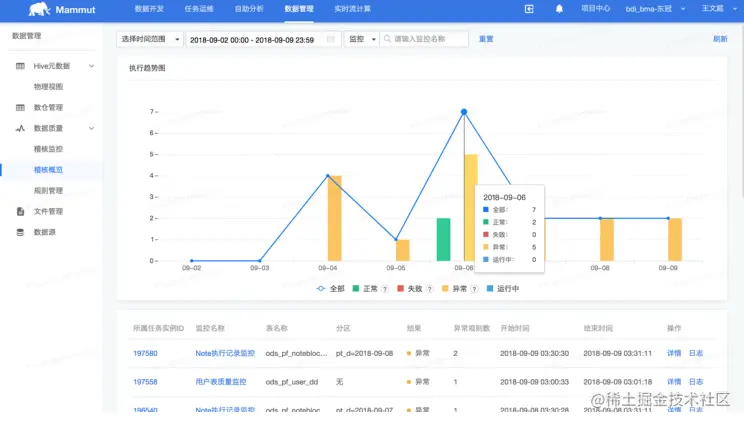Screen dimensions: 744x422
Task: Open 数仓管理 sidebar item
Action: coord(48,108)
